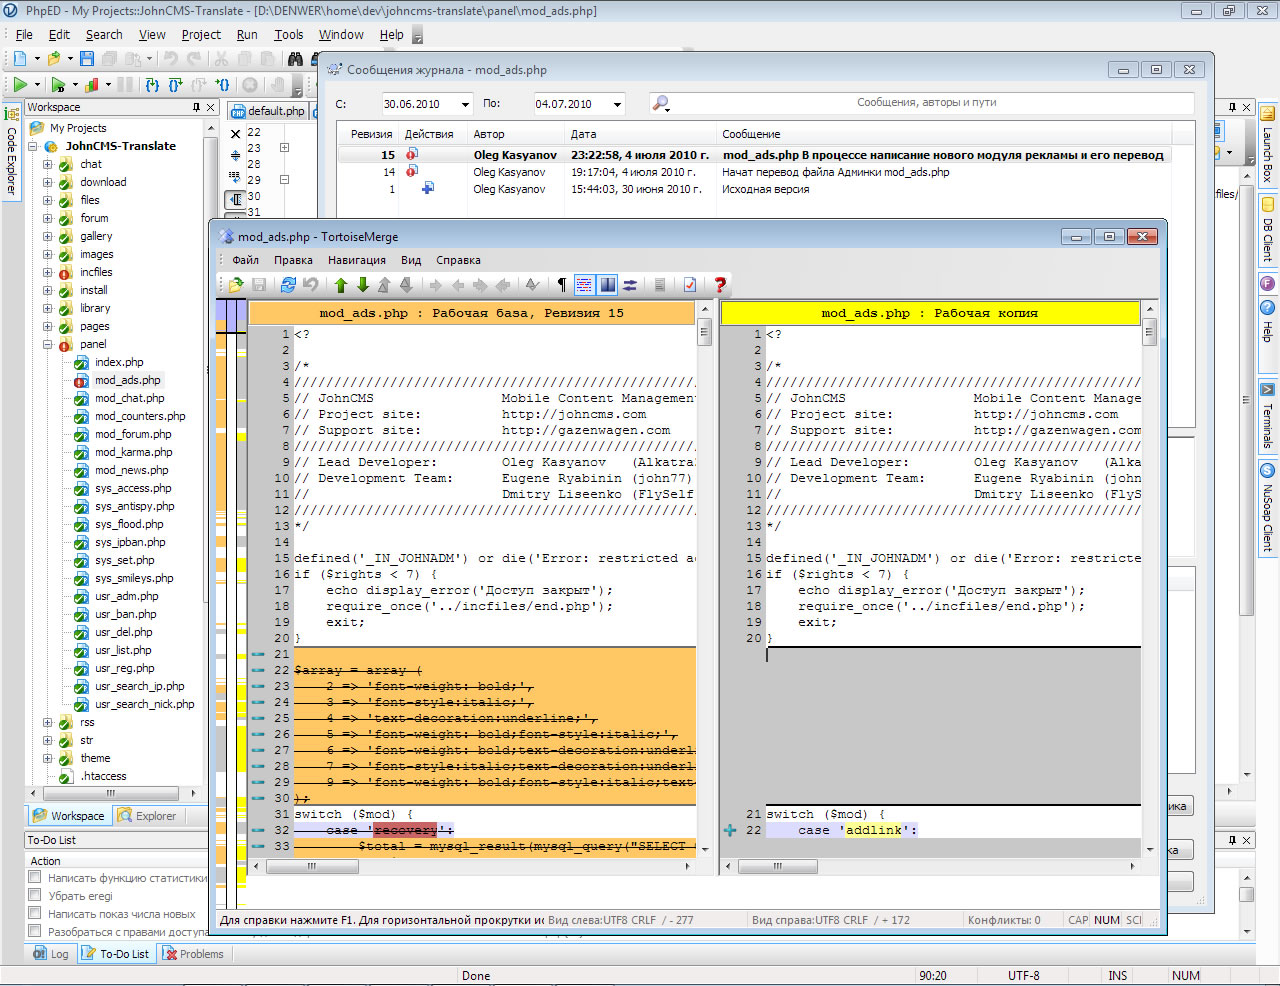Check the 'Написать показ числа новых' task

[x=35, y=914]
